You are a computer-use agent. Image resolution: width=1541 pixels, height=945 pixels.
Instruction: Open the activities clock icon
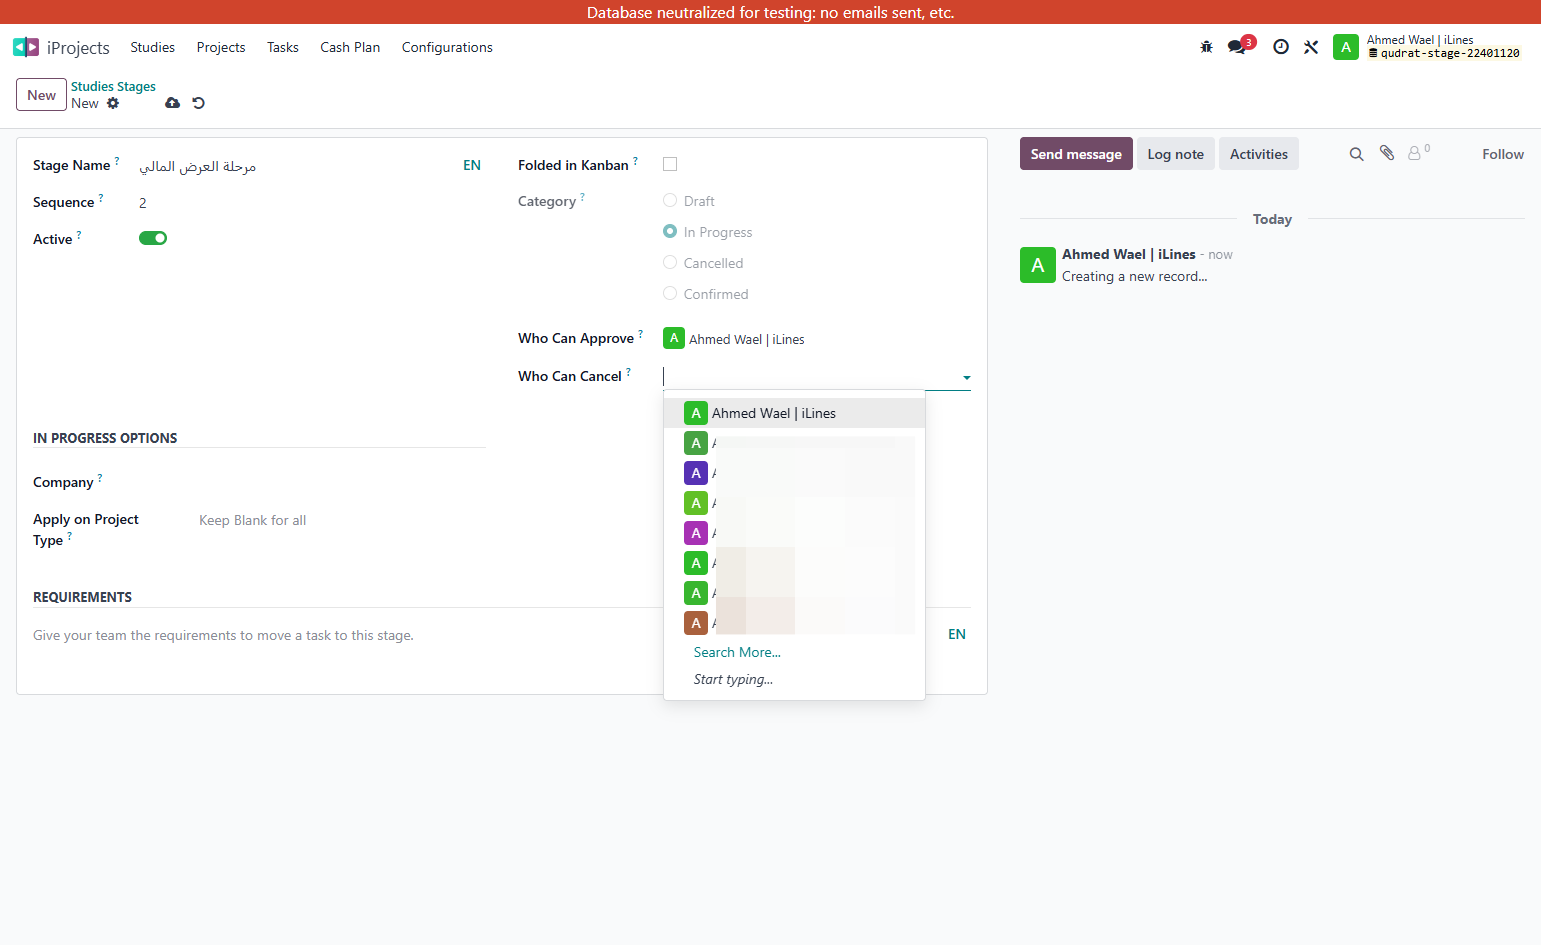click(x=1281, y=47)
